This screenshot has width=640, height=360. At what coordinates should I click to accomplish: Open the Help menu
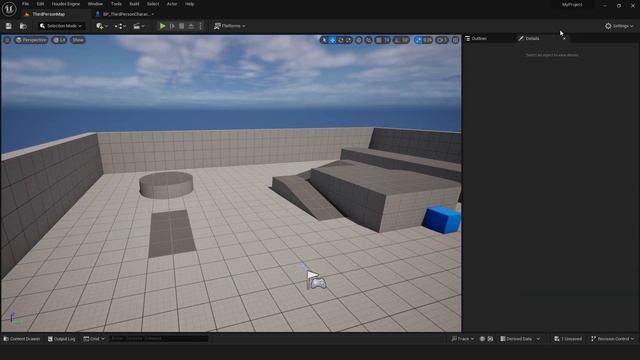point(189,4)
